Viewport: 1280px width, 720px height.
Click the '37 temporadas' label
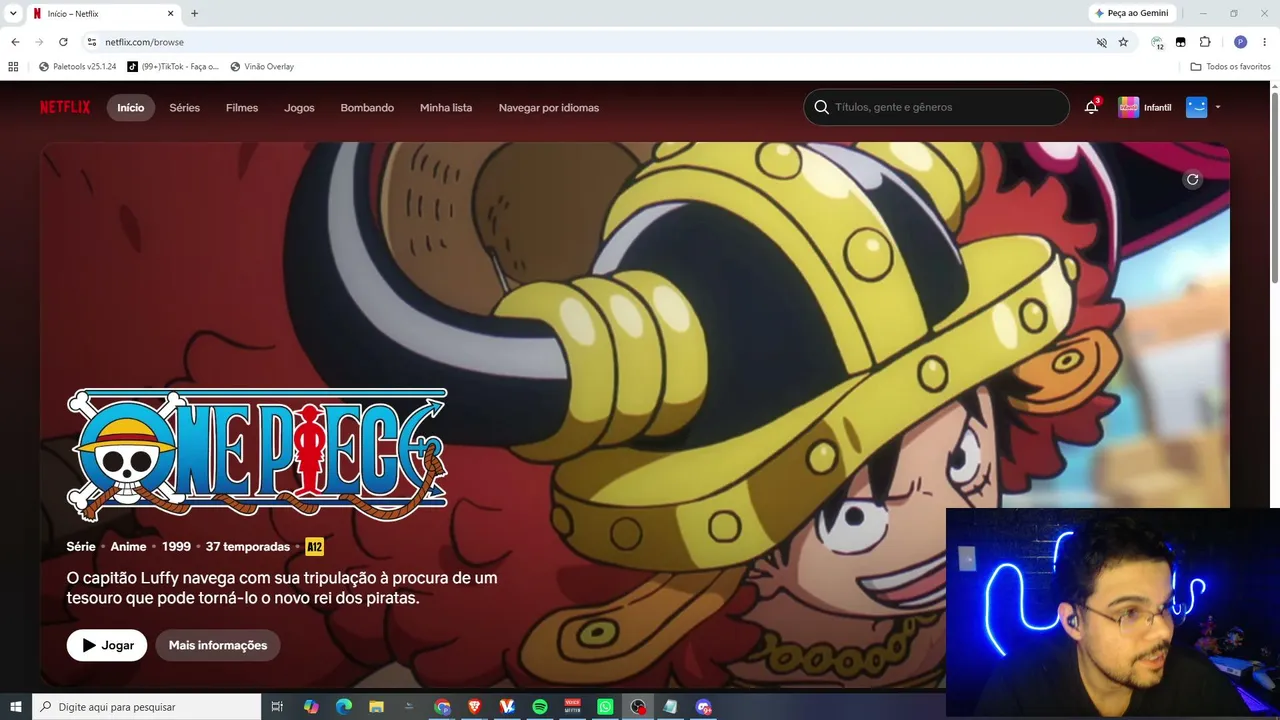(248, 547)
